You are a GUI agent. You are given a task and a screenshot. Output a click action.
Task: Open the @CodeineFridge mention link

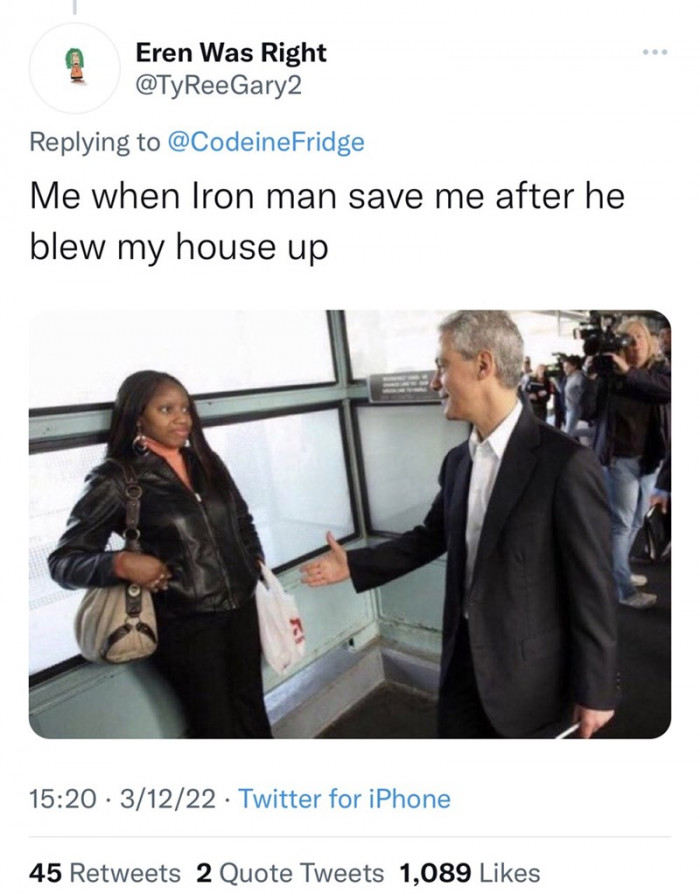[x=265, y=141]
